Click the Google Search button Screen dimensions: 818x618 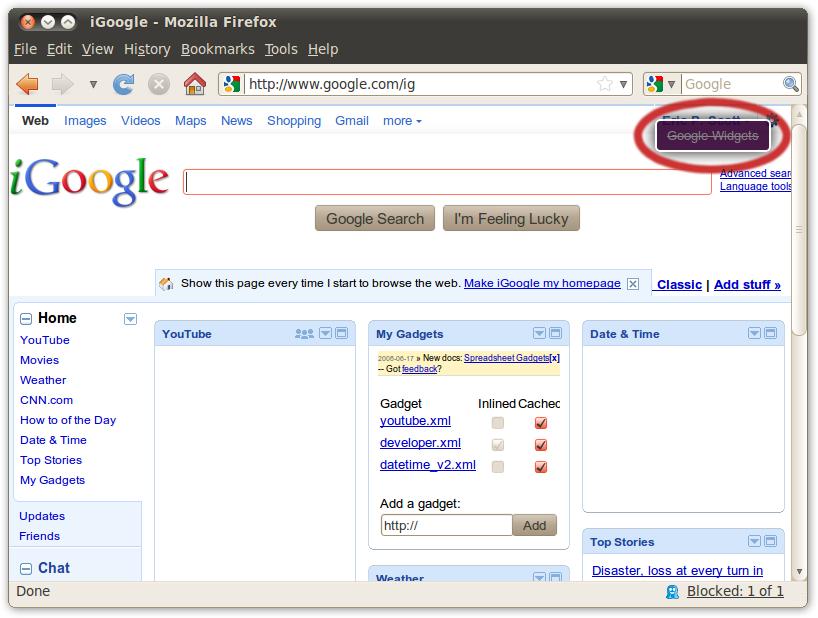(x=375, y=219)
